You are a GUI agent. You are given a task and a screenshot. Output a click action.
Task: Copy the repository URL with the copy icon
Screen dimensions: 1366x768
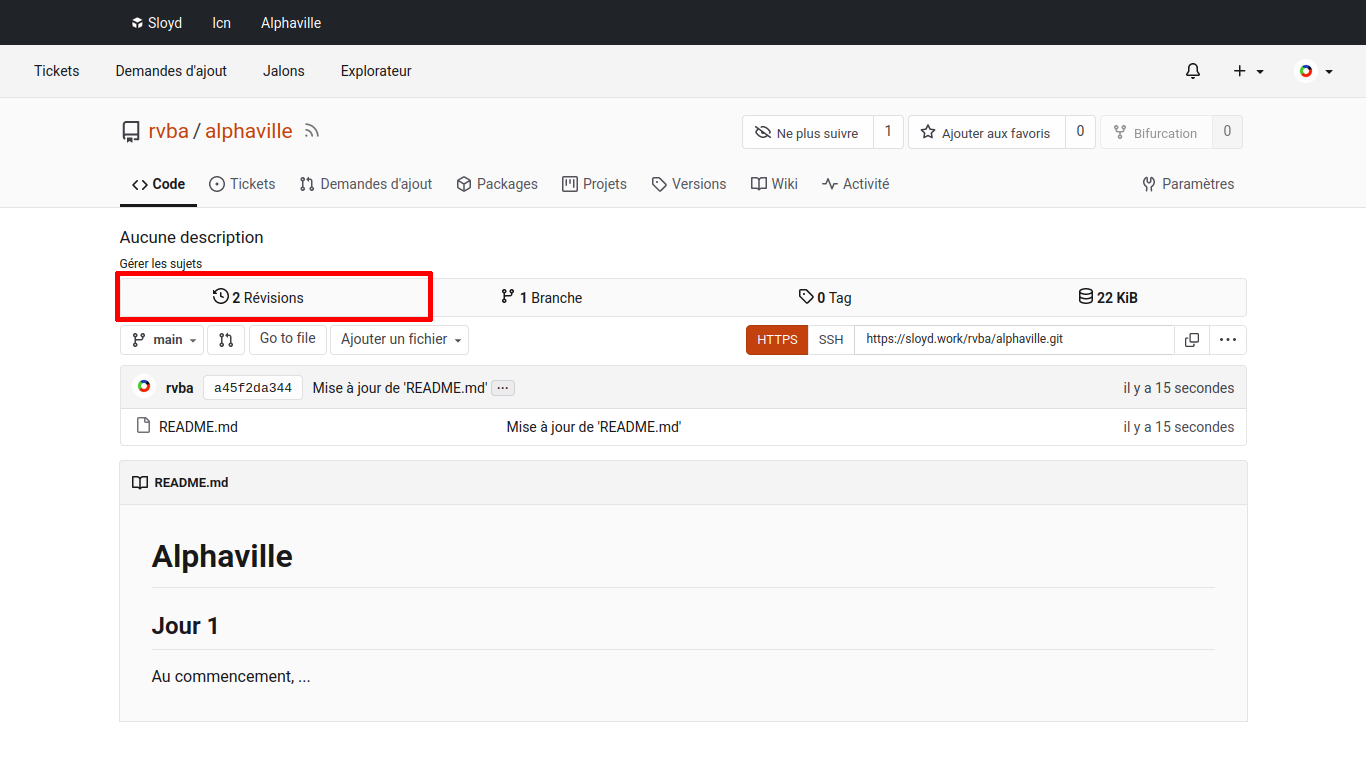1191,340
